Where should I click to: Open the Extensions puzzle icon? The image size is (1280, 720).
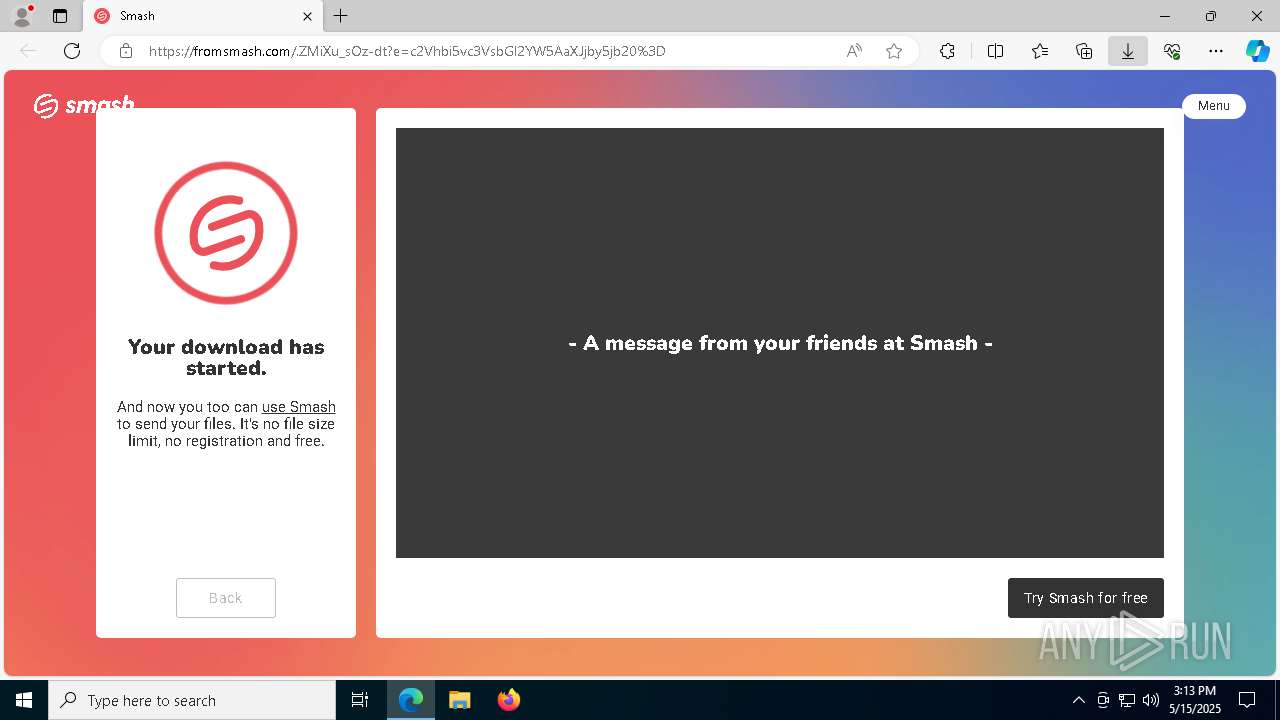point(948,51)
